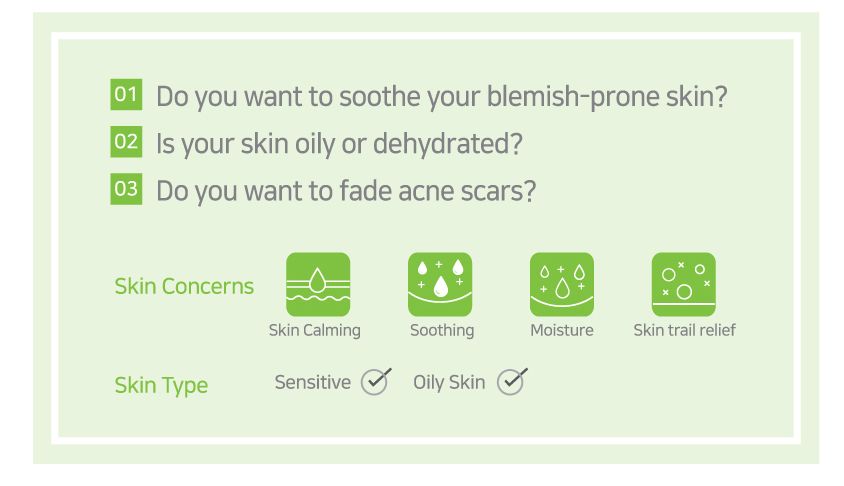Click the Skin Type heading
The width and height of the screenshot is (844, 486).
pyautogui.click(x=161, y=385)
